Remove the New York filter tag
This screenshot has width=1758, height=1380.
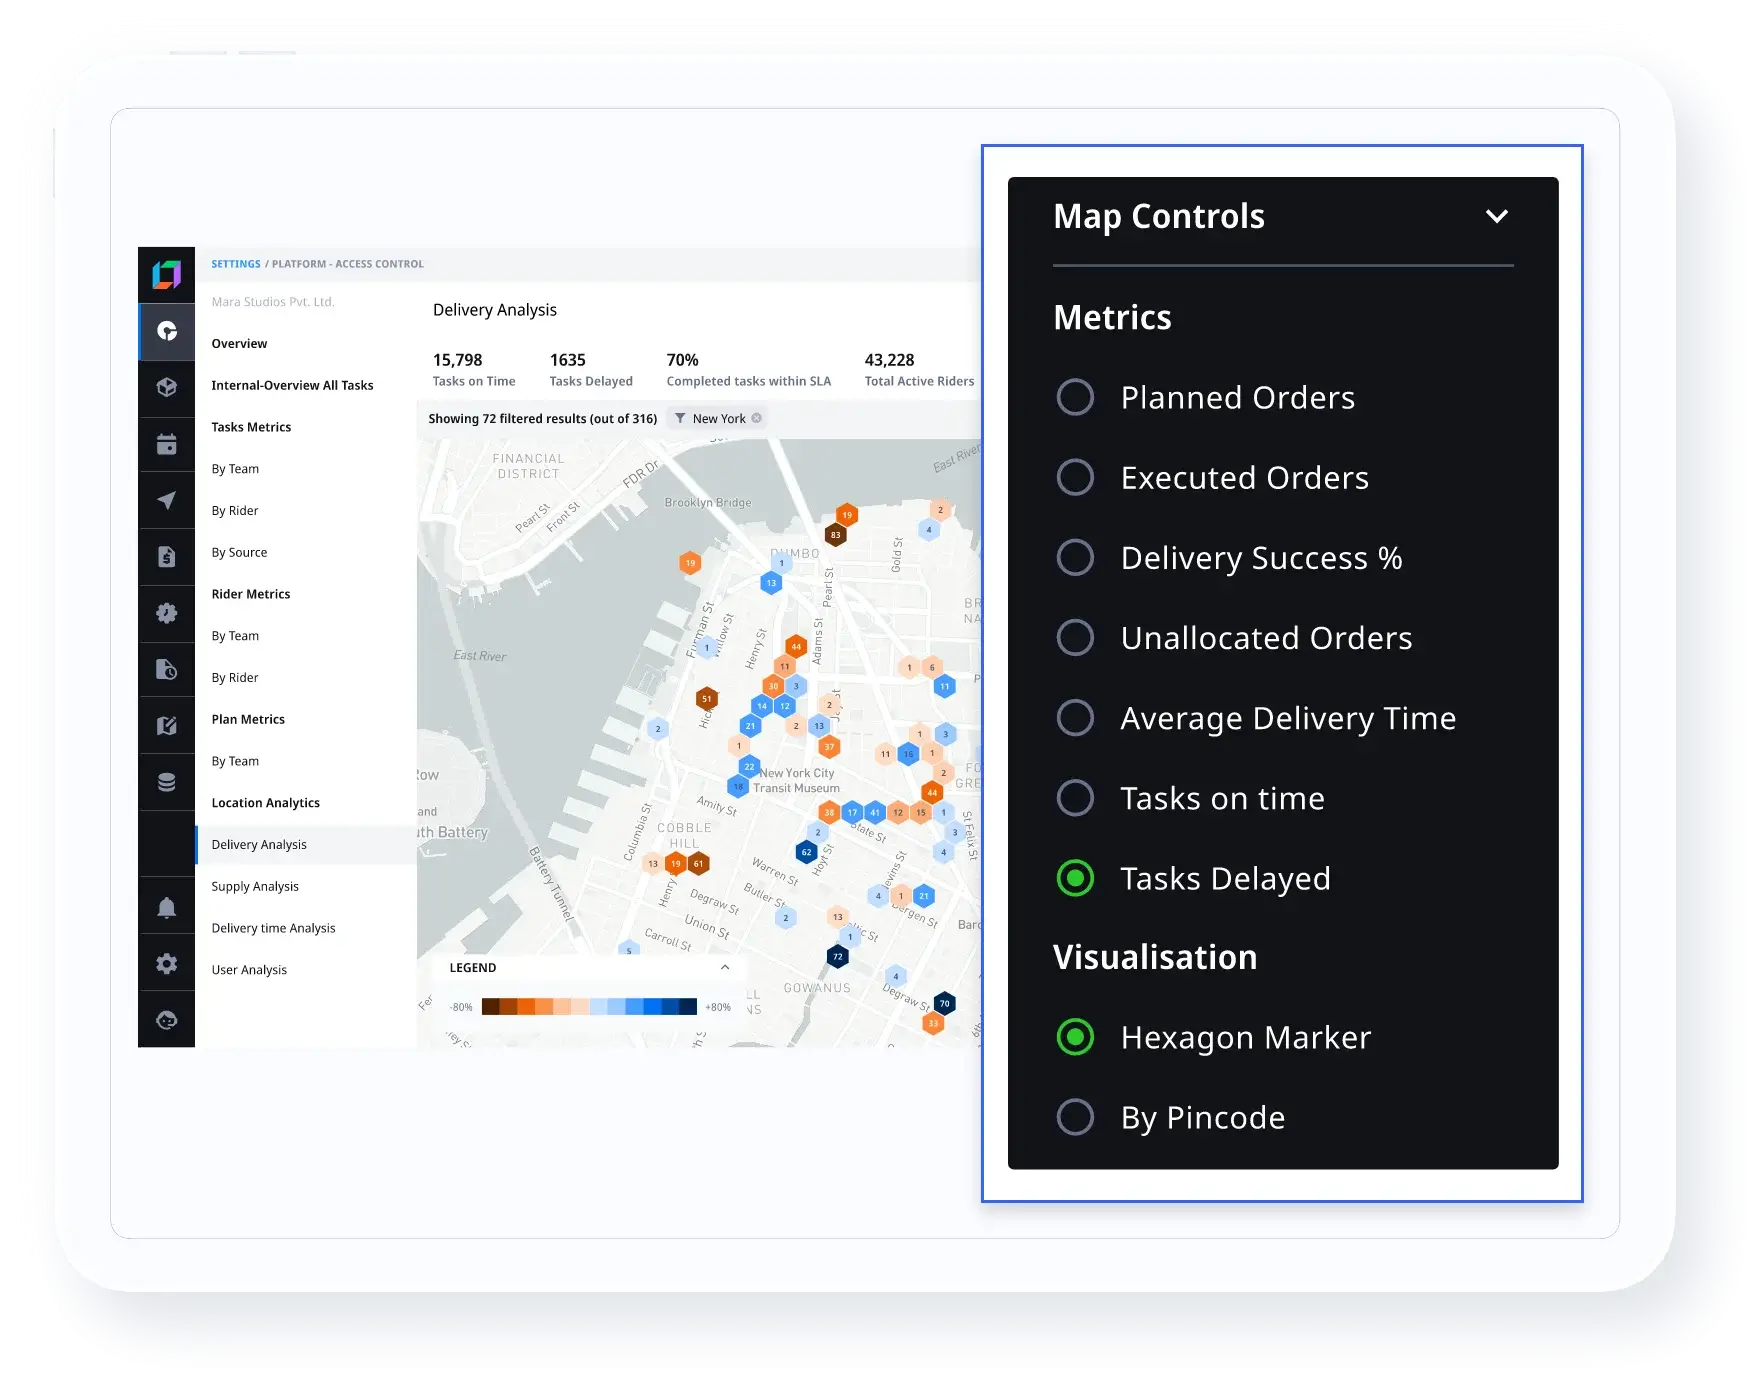(x=757, y=418)
